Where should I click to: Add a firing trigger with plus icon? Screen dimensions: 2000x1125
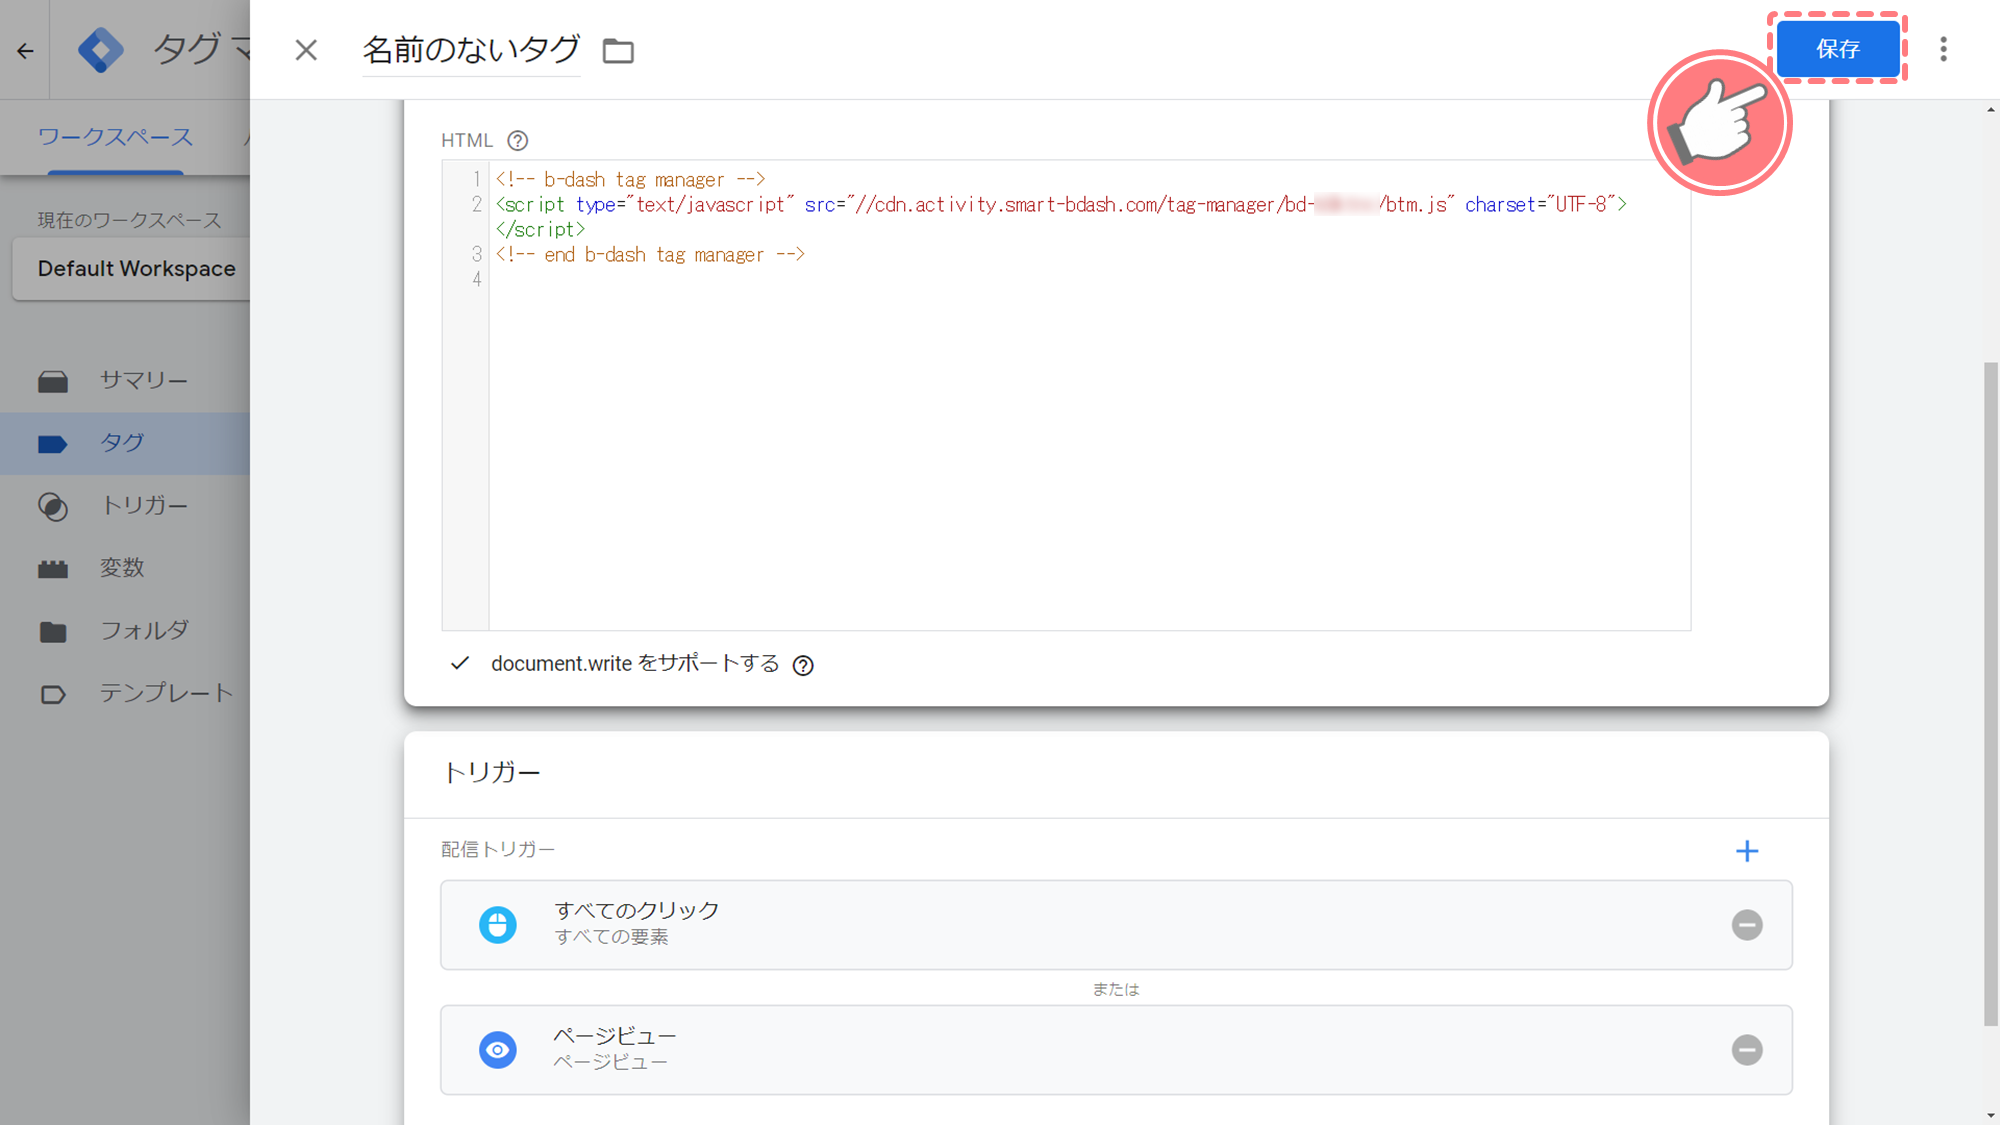coord(1747,851)
